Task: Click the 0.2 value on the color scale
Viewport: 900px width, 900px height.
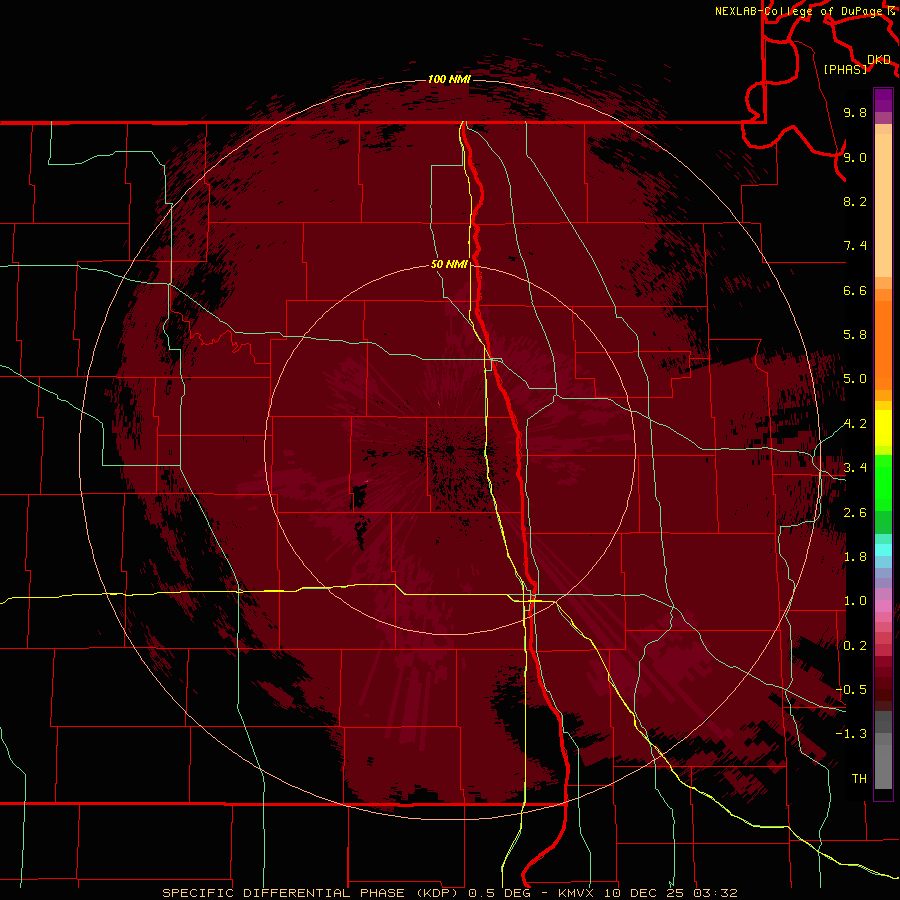Action: pos(855,646)
